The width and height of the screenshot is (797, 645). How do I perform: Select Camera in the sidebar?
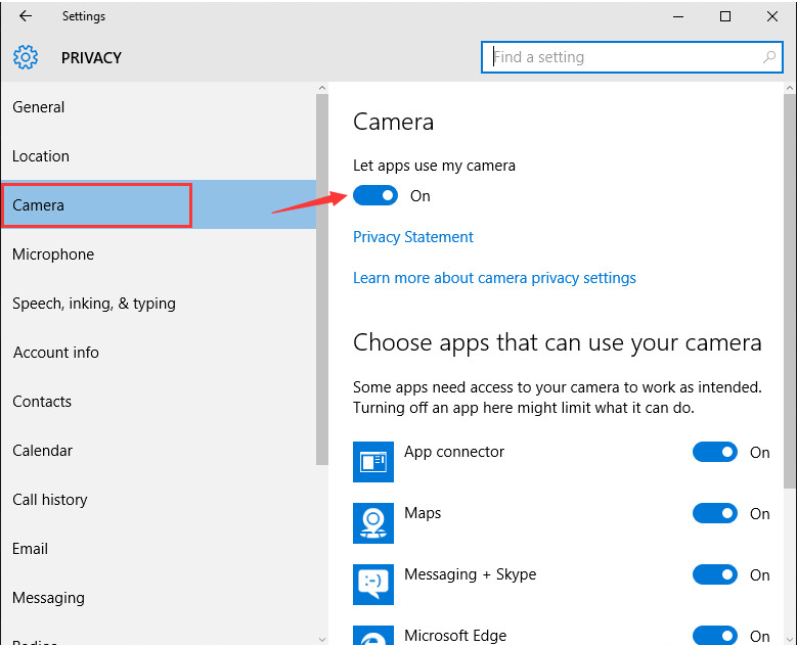(158, 205)
